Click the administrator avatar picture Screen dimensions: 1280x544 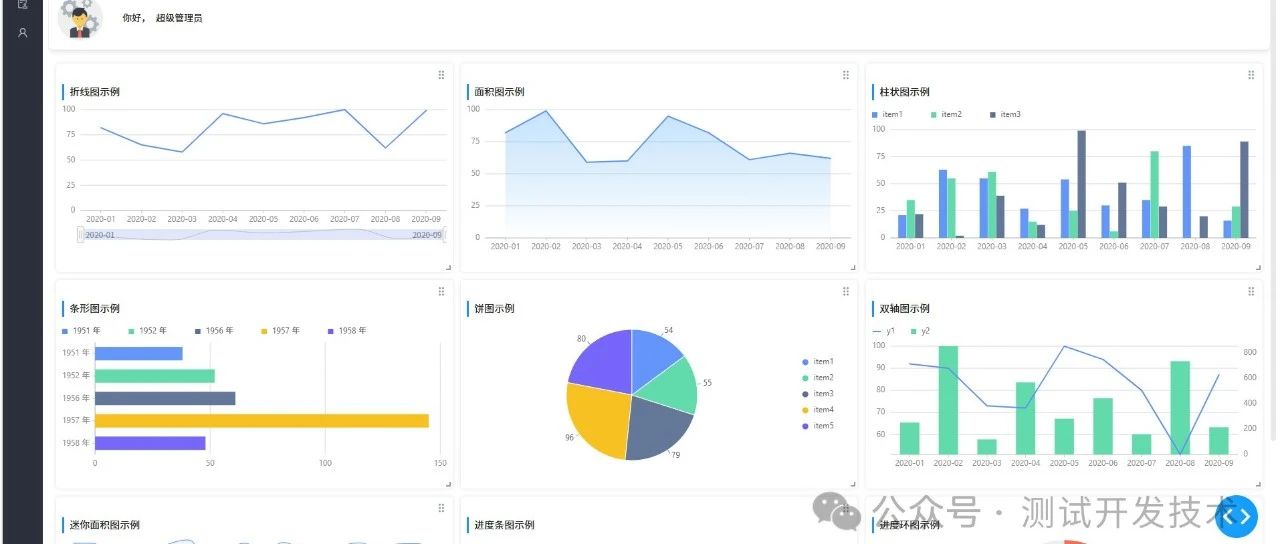pyautogui.click(x=80, y=18)
